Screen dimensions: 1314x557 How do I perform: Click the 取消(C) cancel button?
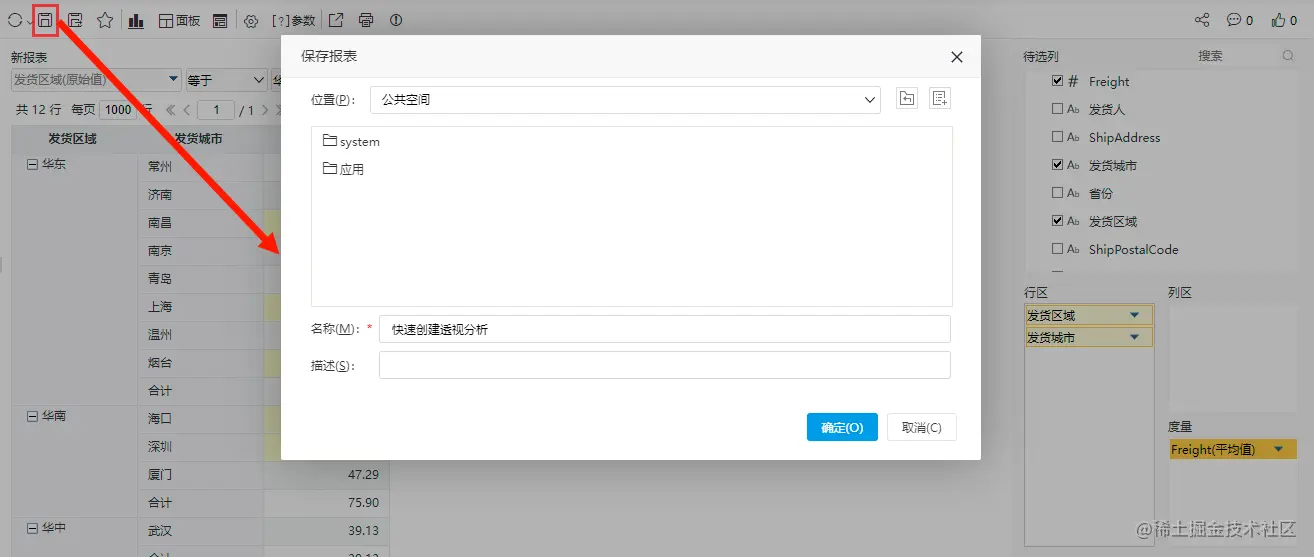[x=921, y=427]
